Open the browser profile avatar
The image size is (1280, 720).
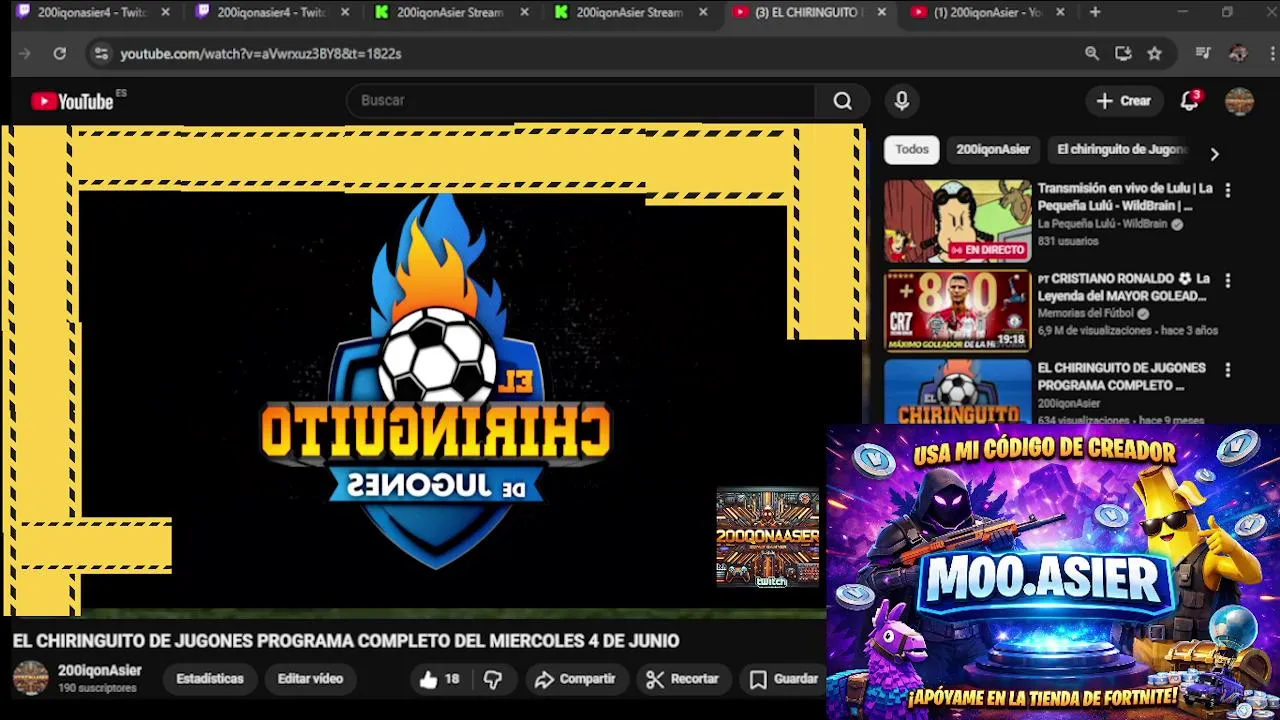tap(1238, 54)
